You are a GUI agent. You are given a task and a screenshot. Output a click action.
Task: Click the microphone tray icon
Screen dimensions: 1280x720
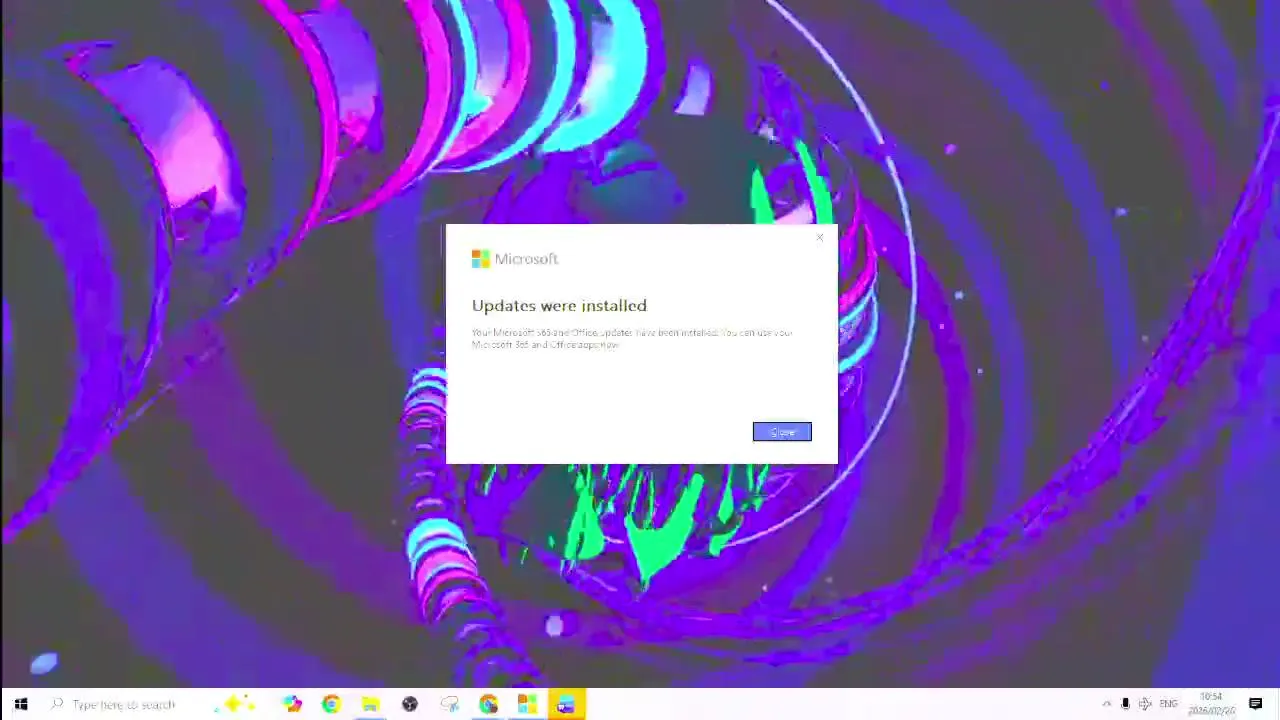(1125, 704)
